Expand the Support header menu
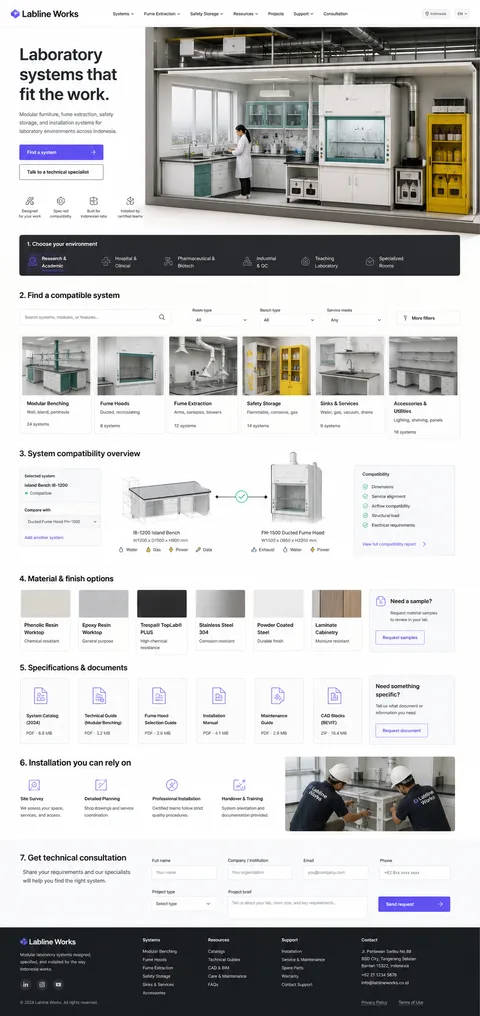Viewport: 480px width, 1016px height. [x=303, y=14]
